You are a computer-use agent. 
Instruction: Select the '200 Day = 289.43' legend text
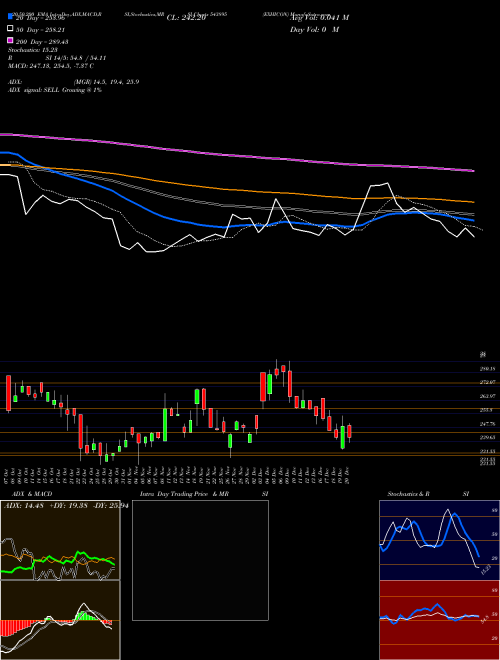43,41
